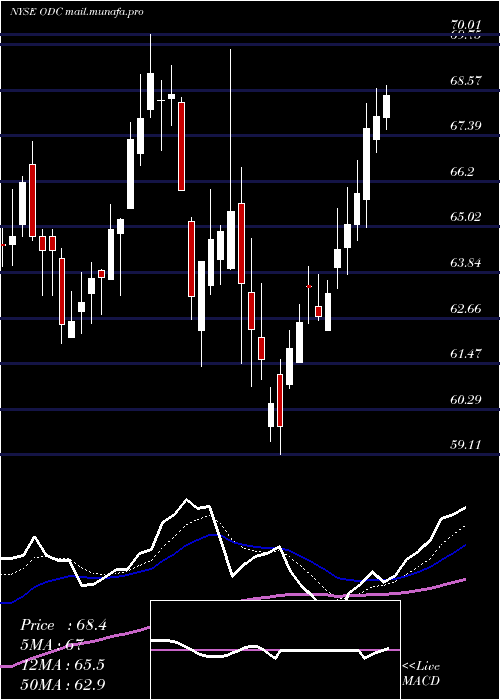Click the 63.84 price axis label
500x700 pixels.
click(x=466, y=262)
